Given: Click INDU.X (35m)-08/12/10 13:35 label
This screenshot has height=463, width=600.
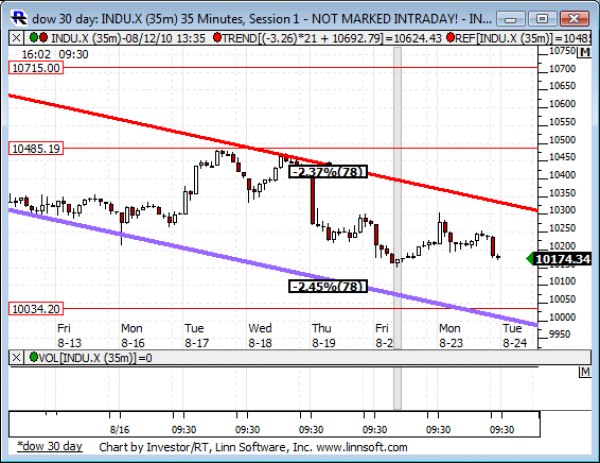Looking at the screenshot, I should click(128, 38).
